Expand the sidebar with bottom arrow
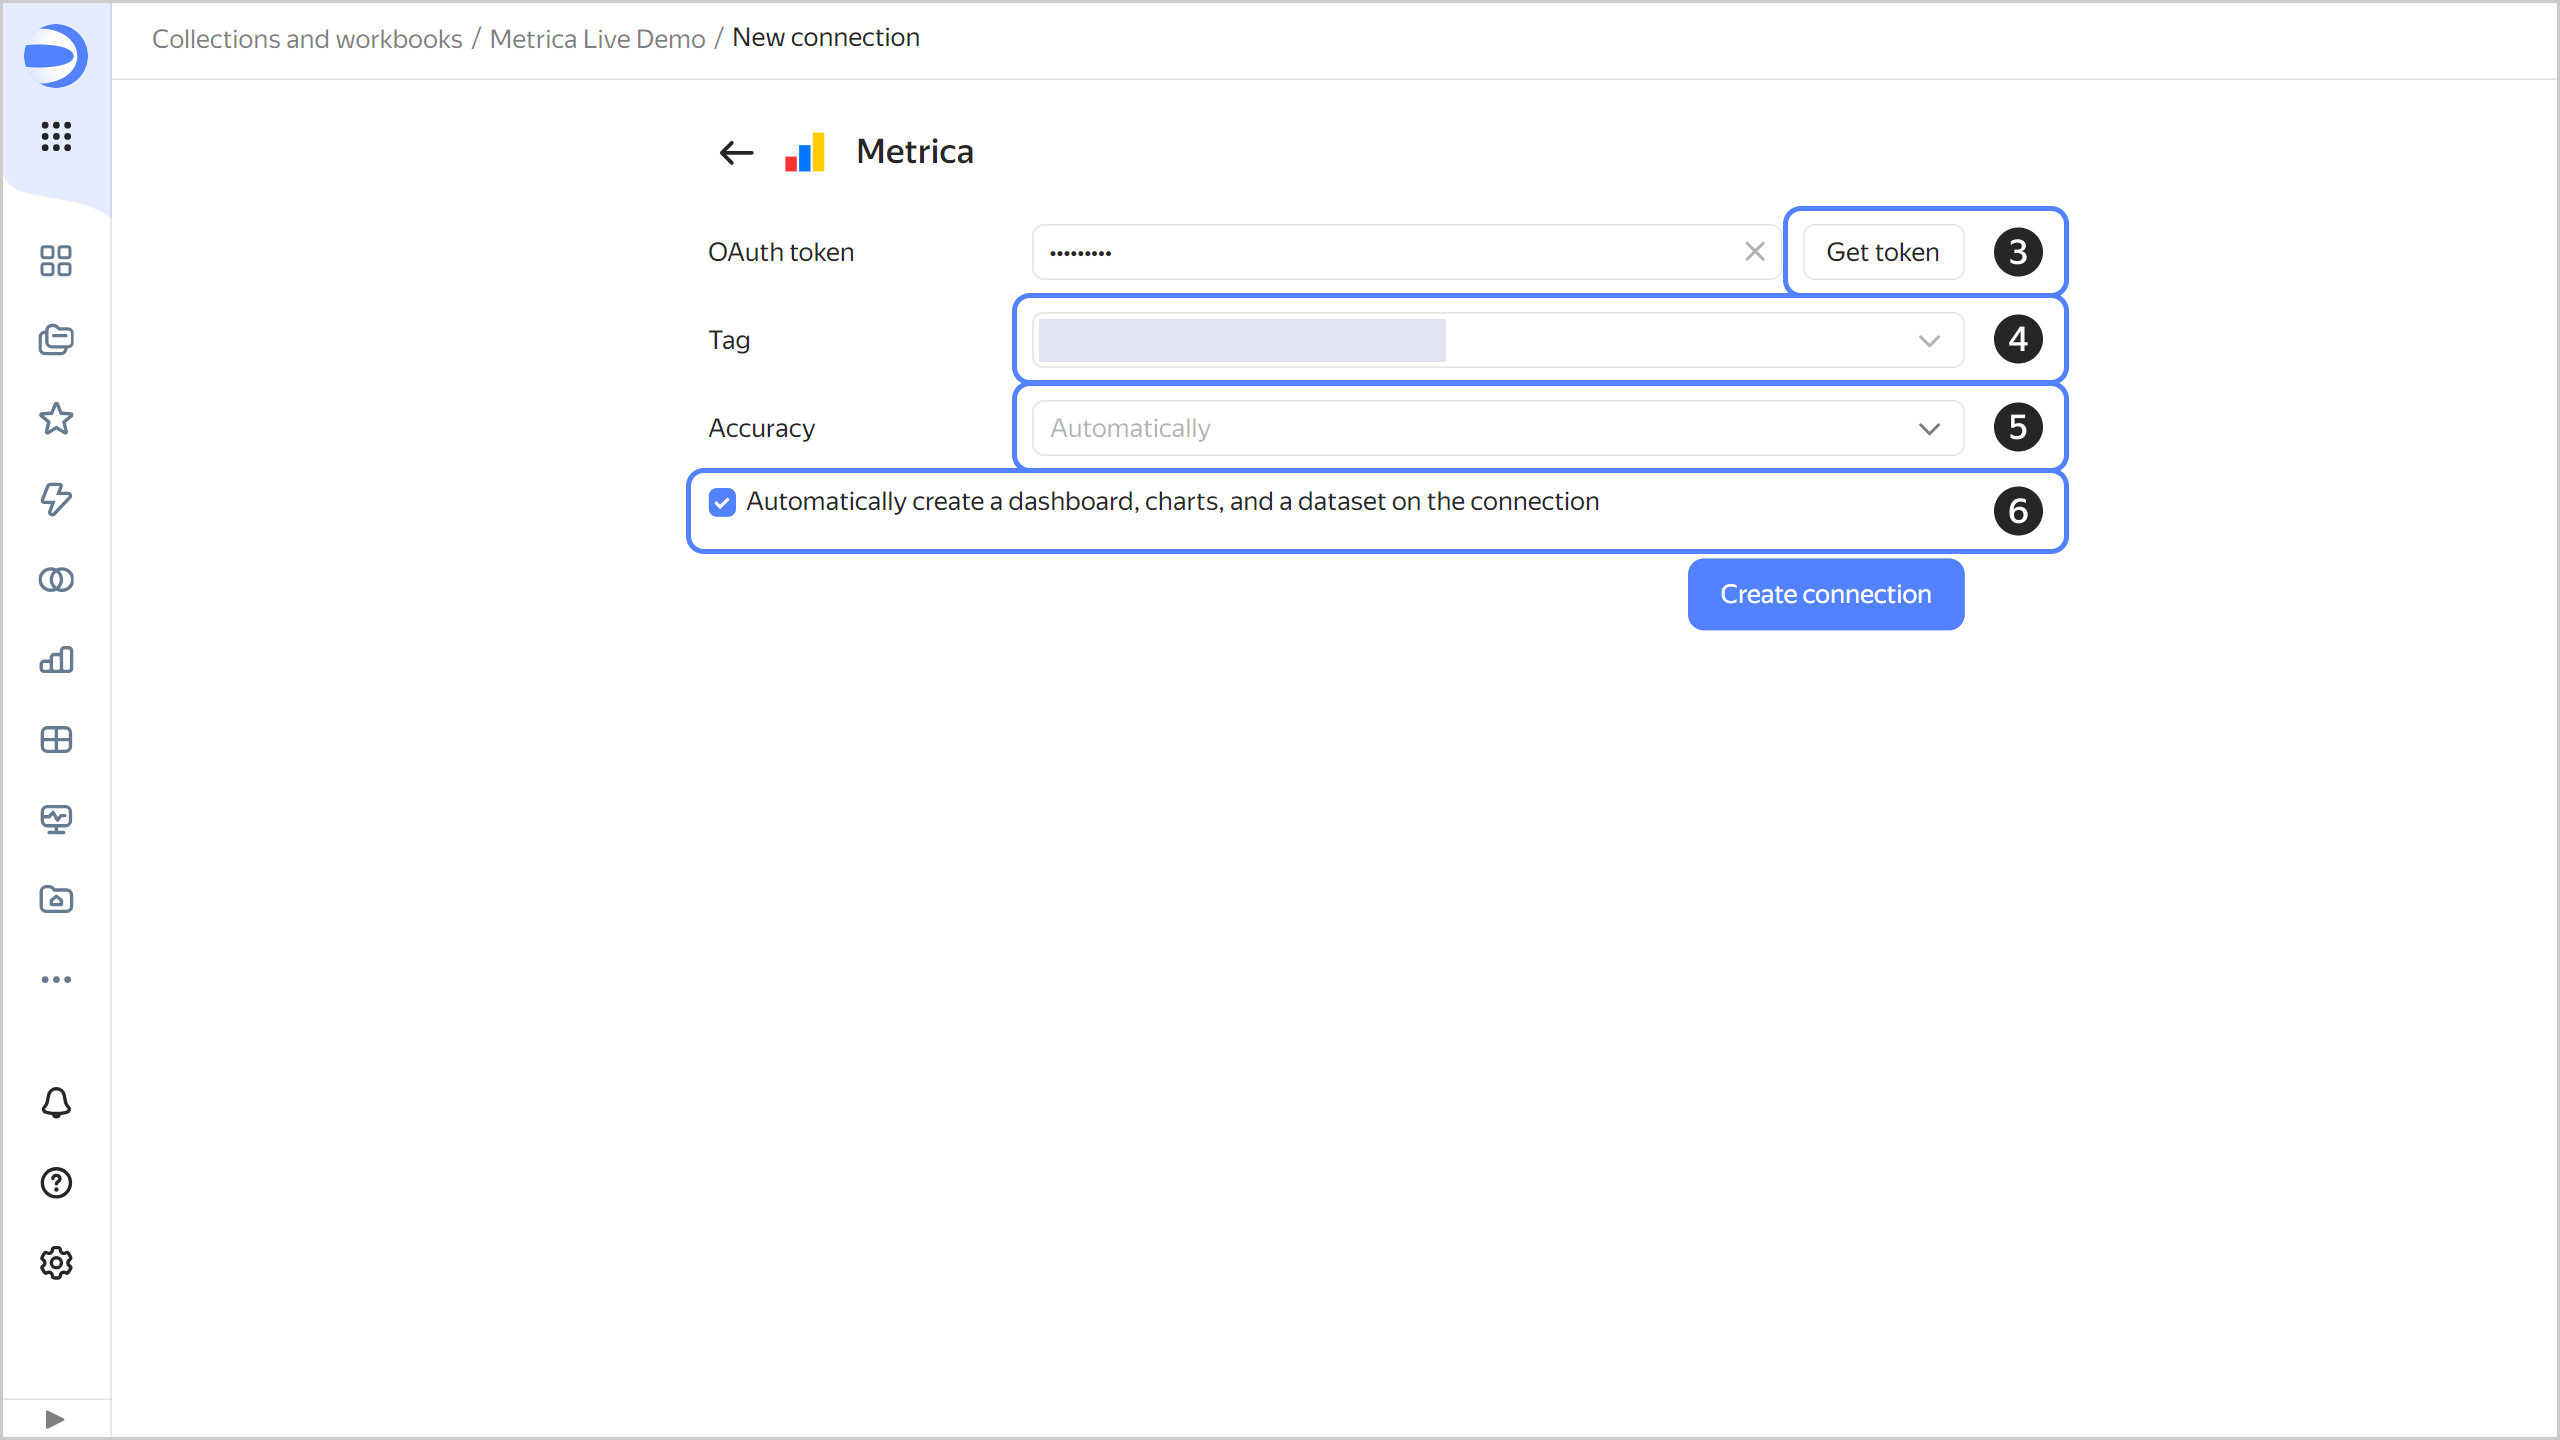The height and width of the screenshot is (1440, 2560). click(55, 1419)
